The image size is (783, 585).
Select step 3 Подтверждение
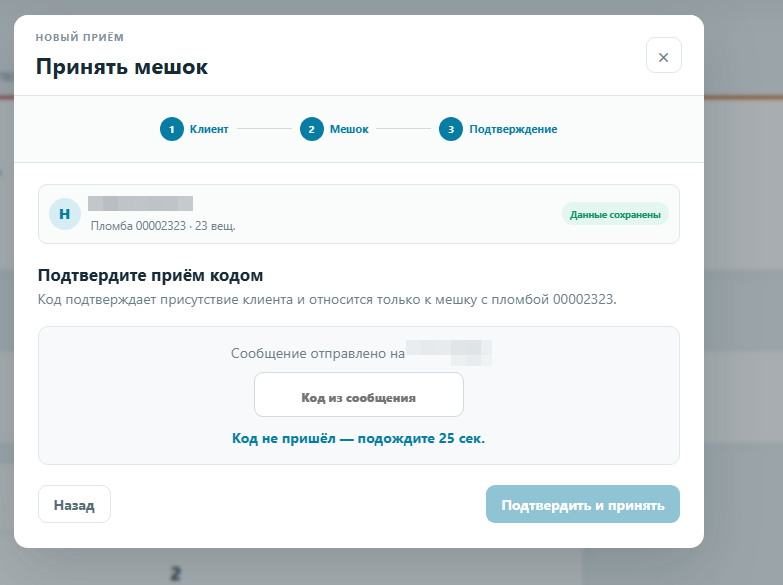[x=498, y=129]
